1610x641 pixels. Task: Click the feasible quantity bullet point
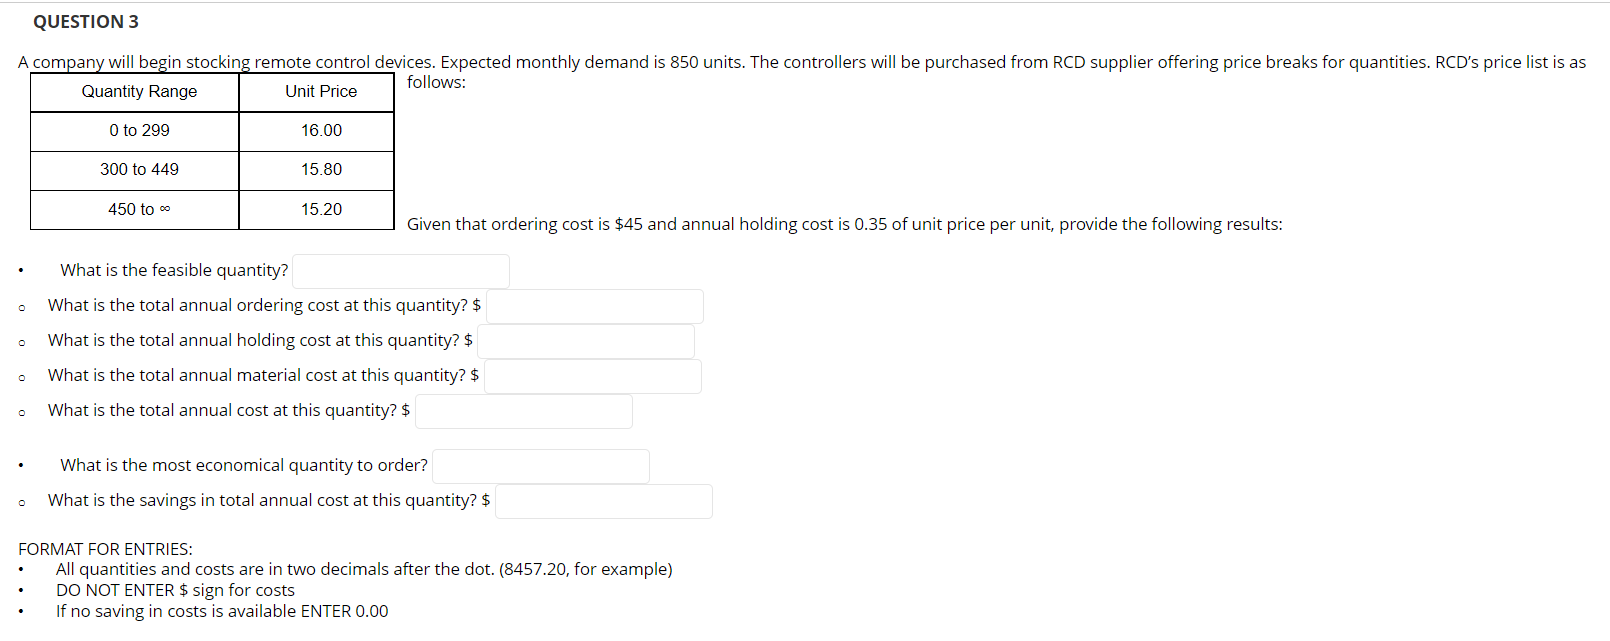point(20,269)
